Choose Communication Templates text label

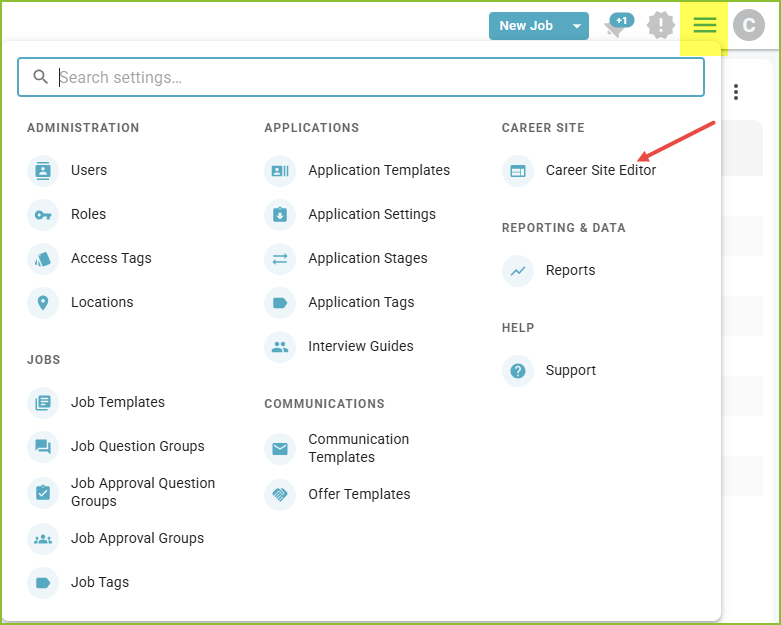[359, 448]
